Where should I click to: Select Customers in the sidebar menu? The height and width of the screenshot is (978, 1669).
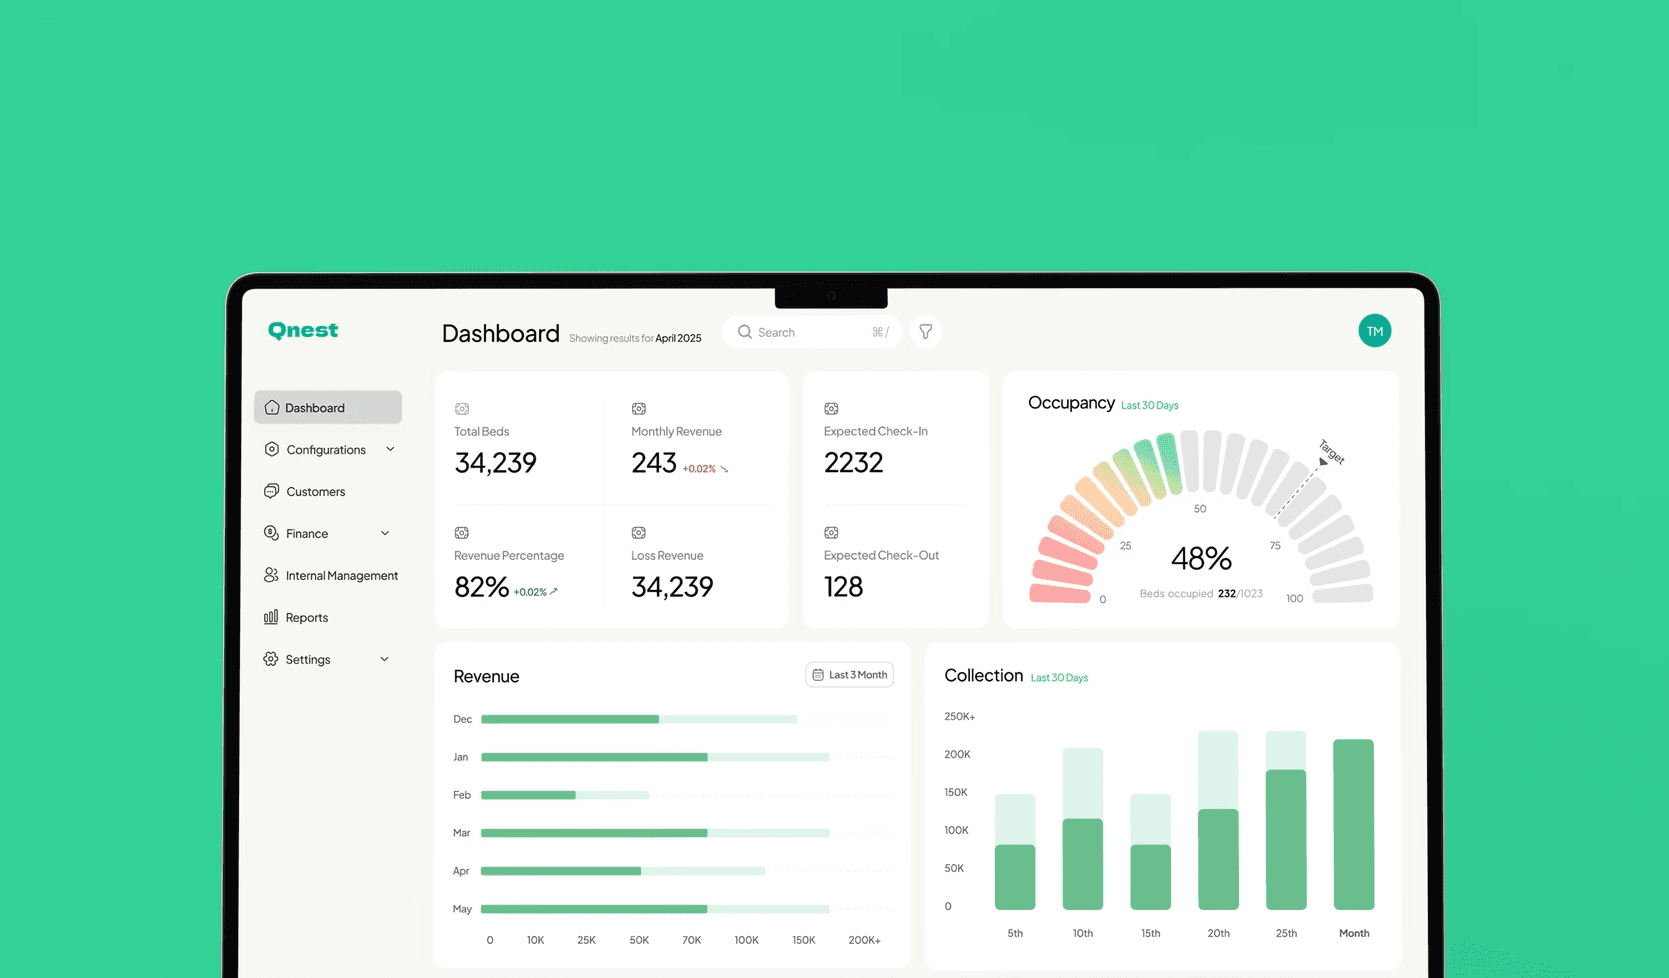(315, 491)
